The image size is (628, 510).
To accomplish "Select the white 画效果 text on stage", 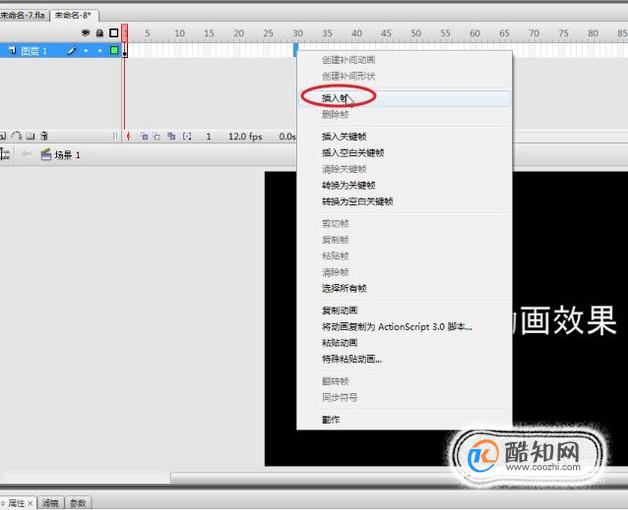I will coord(565,319).
